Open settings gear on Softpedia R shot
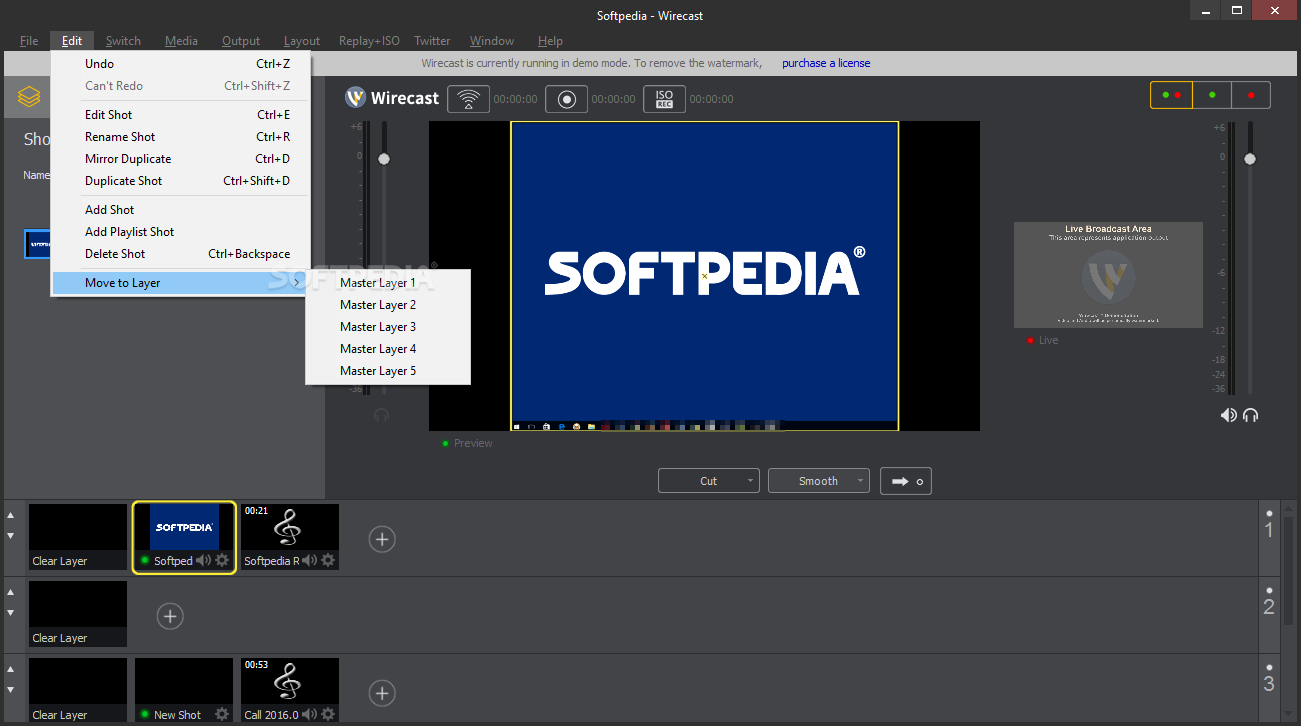Viewport: 1301px width, 726px height. coord(327,560)
